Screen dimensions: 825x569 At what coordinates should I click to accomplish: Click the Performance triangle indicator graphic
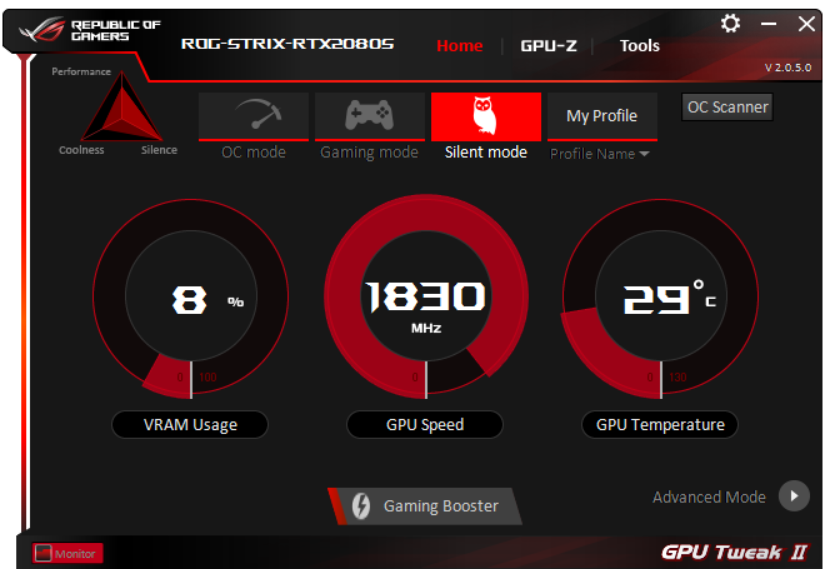pyautogui.click(x=122, y=107)
